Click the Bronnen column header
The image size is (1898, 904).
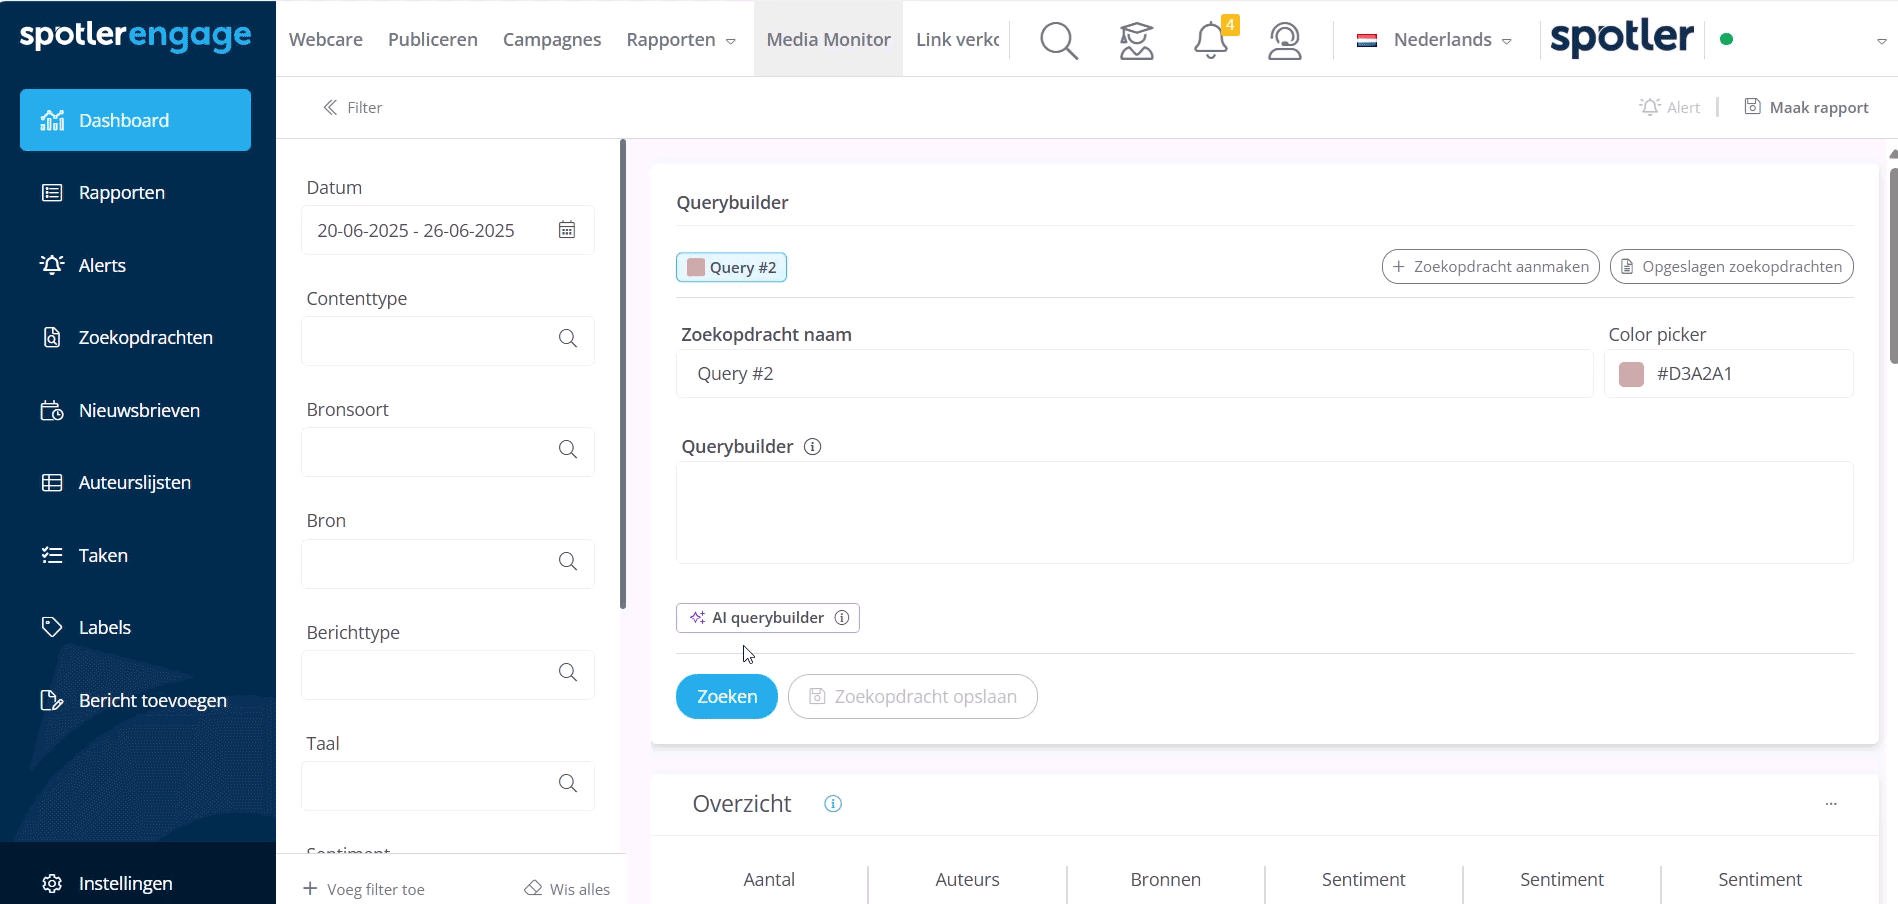coord(1165,880)
